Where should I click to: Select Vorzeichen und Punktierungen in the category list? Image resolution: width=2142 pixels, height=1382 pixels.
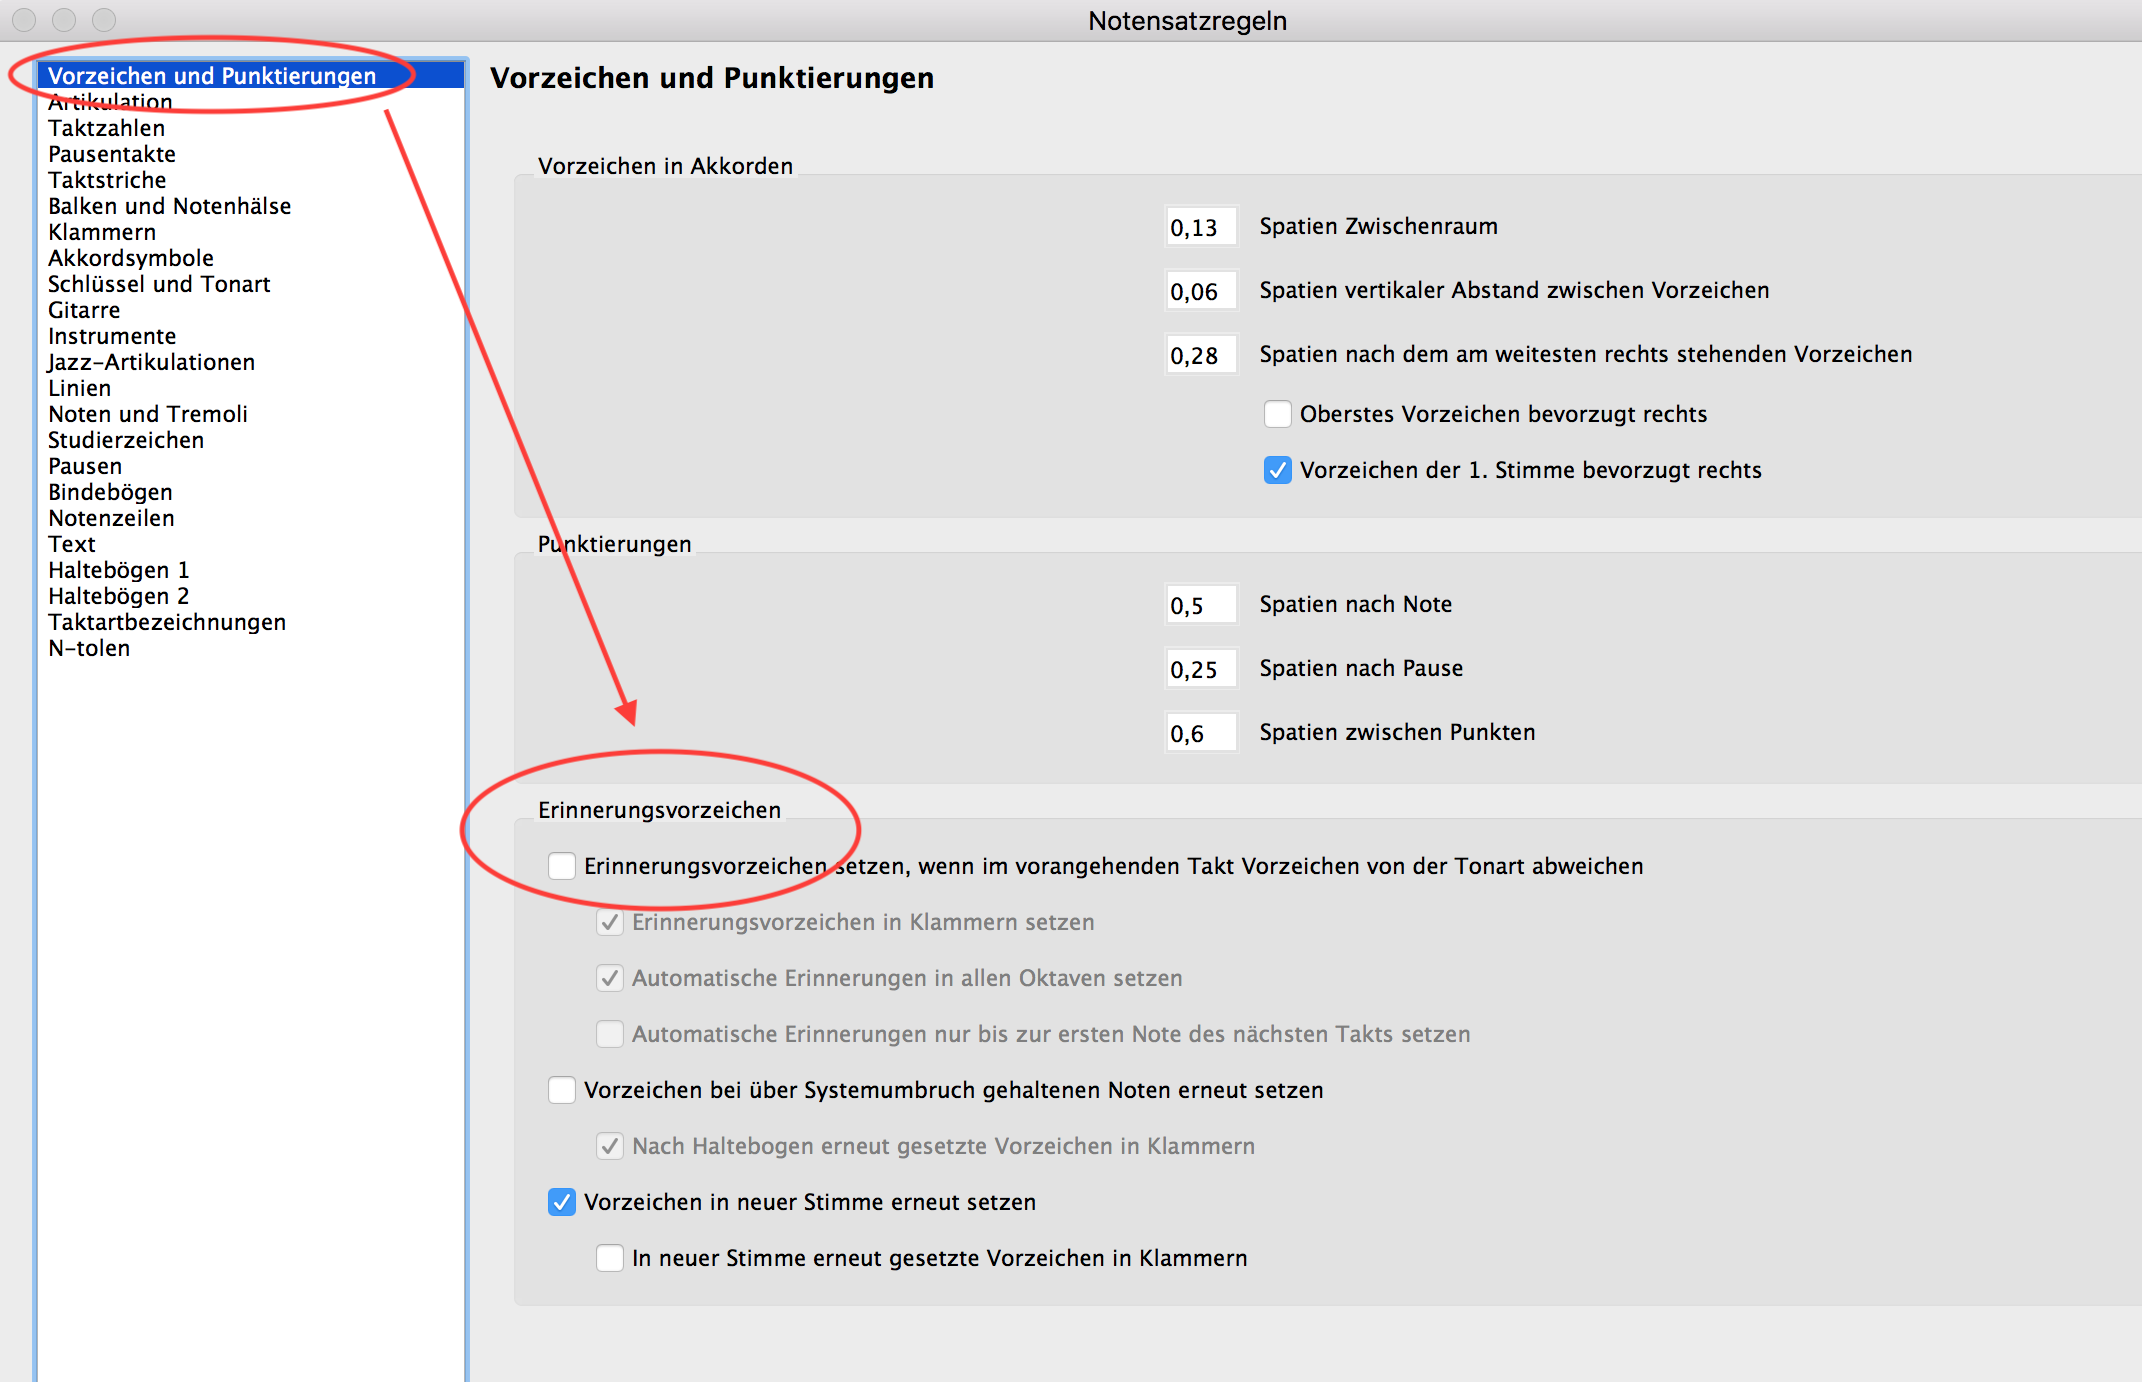pyautogui.click(x=251, y=76)
